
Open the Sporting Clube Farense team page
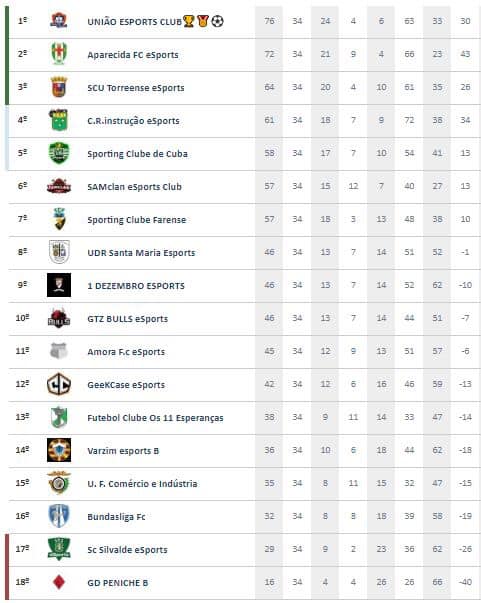[136, 220]
